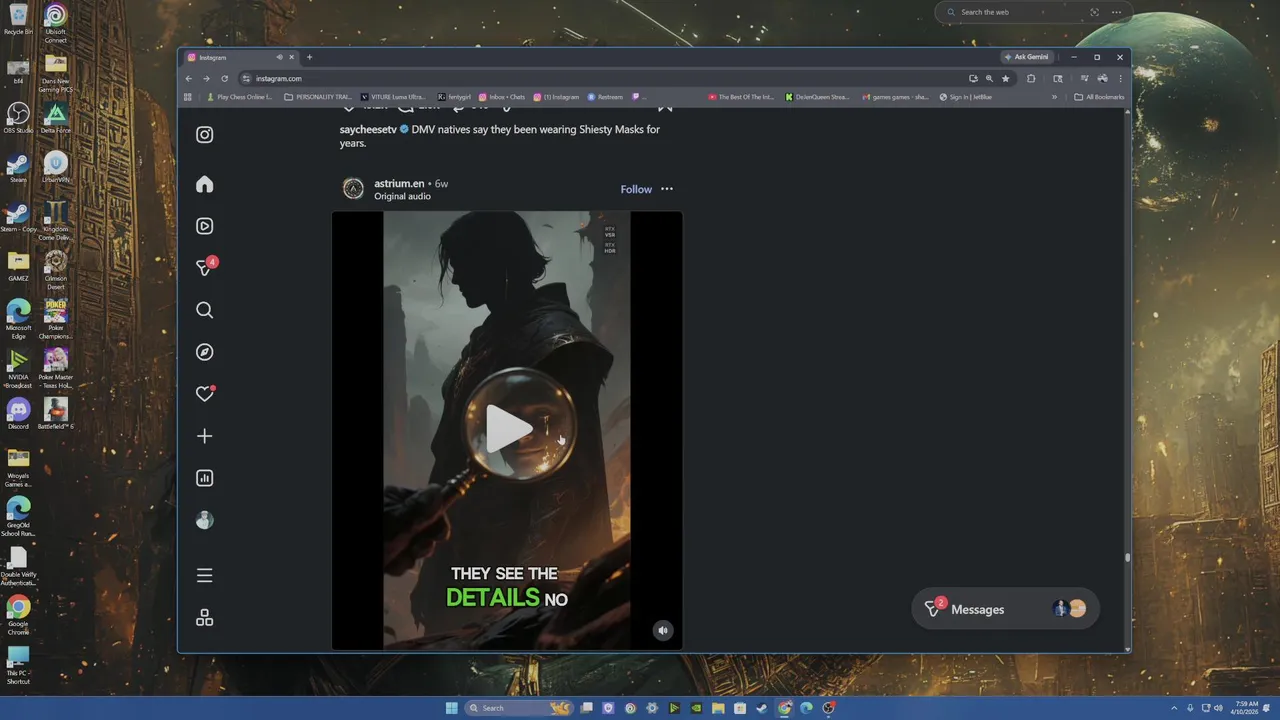Open Chrome extensions puzzle icon
The image size is (1280, 720).
[x=1031, y=78]
